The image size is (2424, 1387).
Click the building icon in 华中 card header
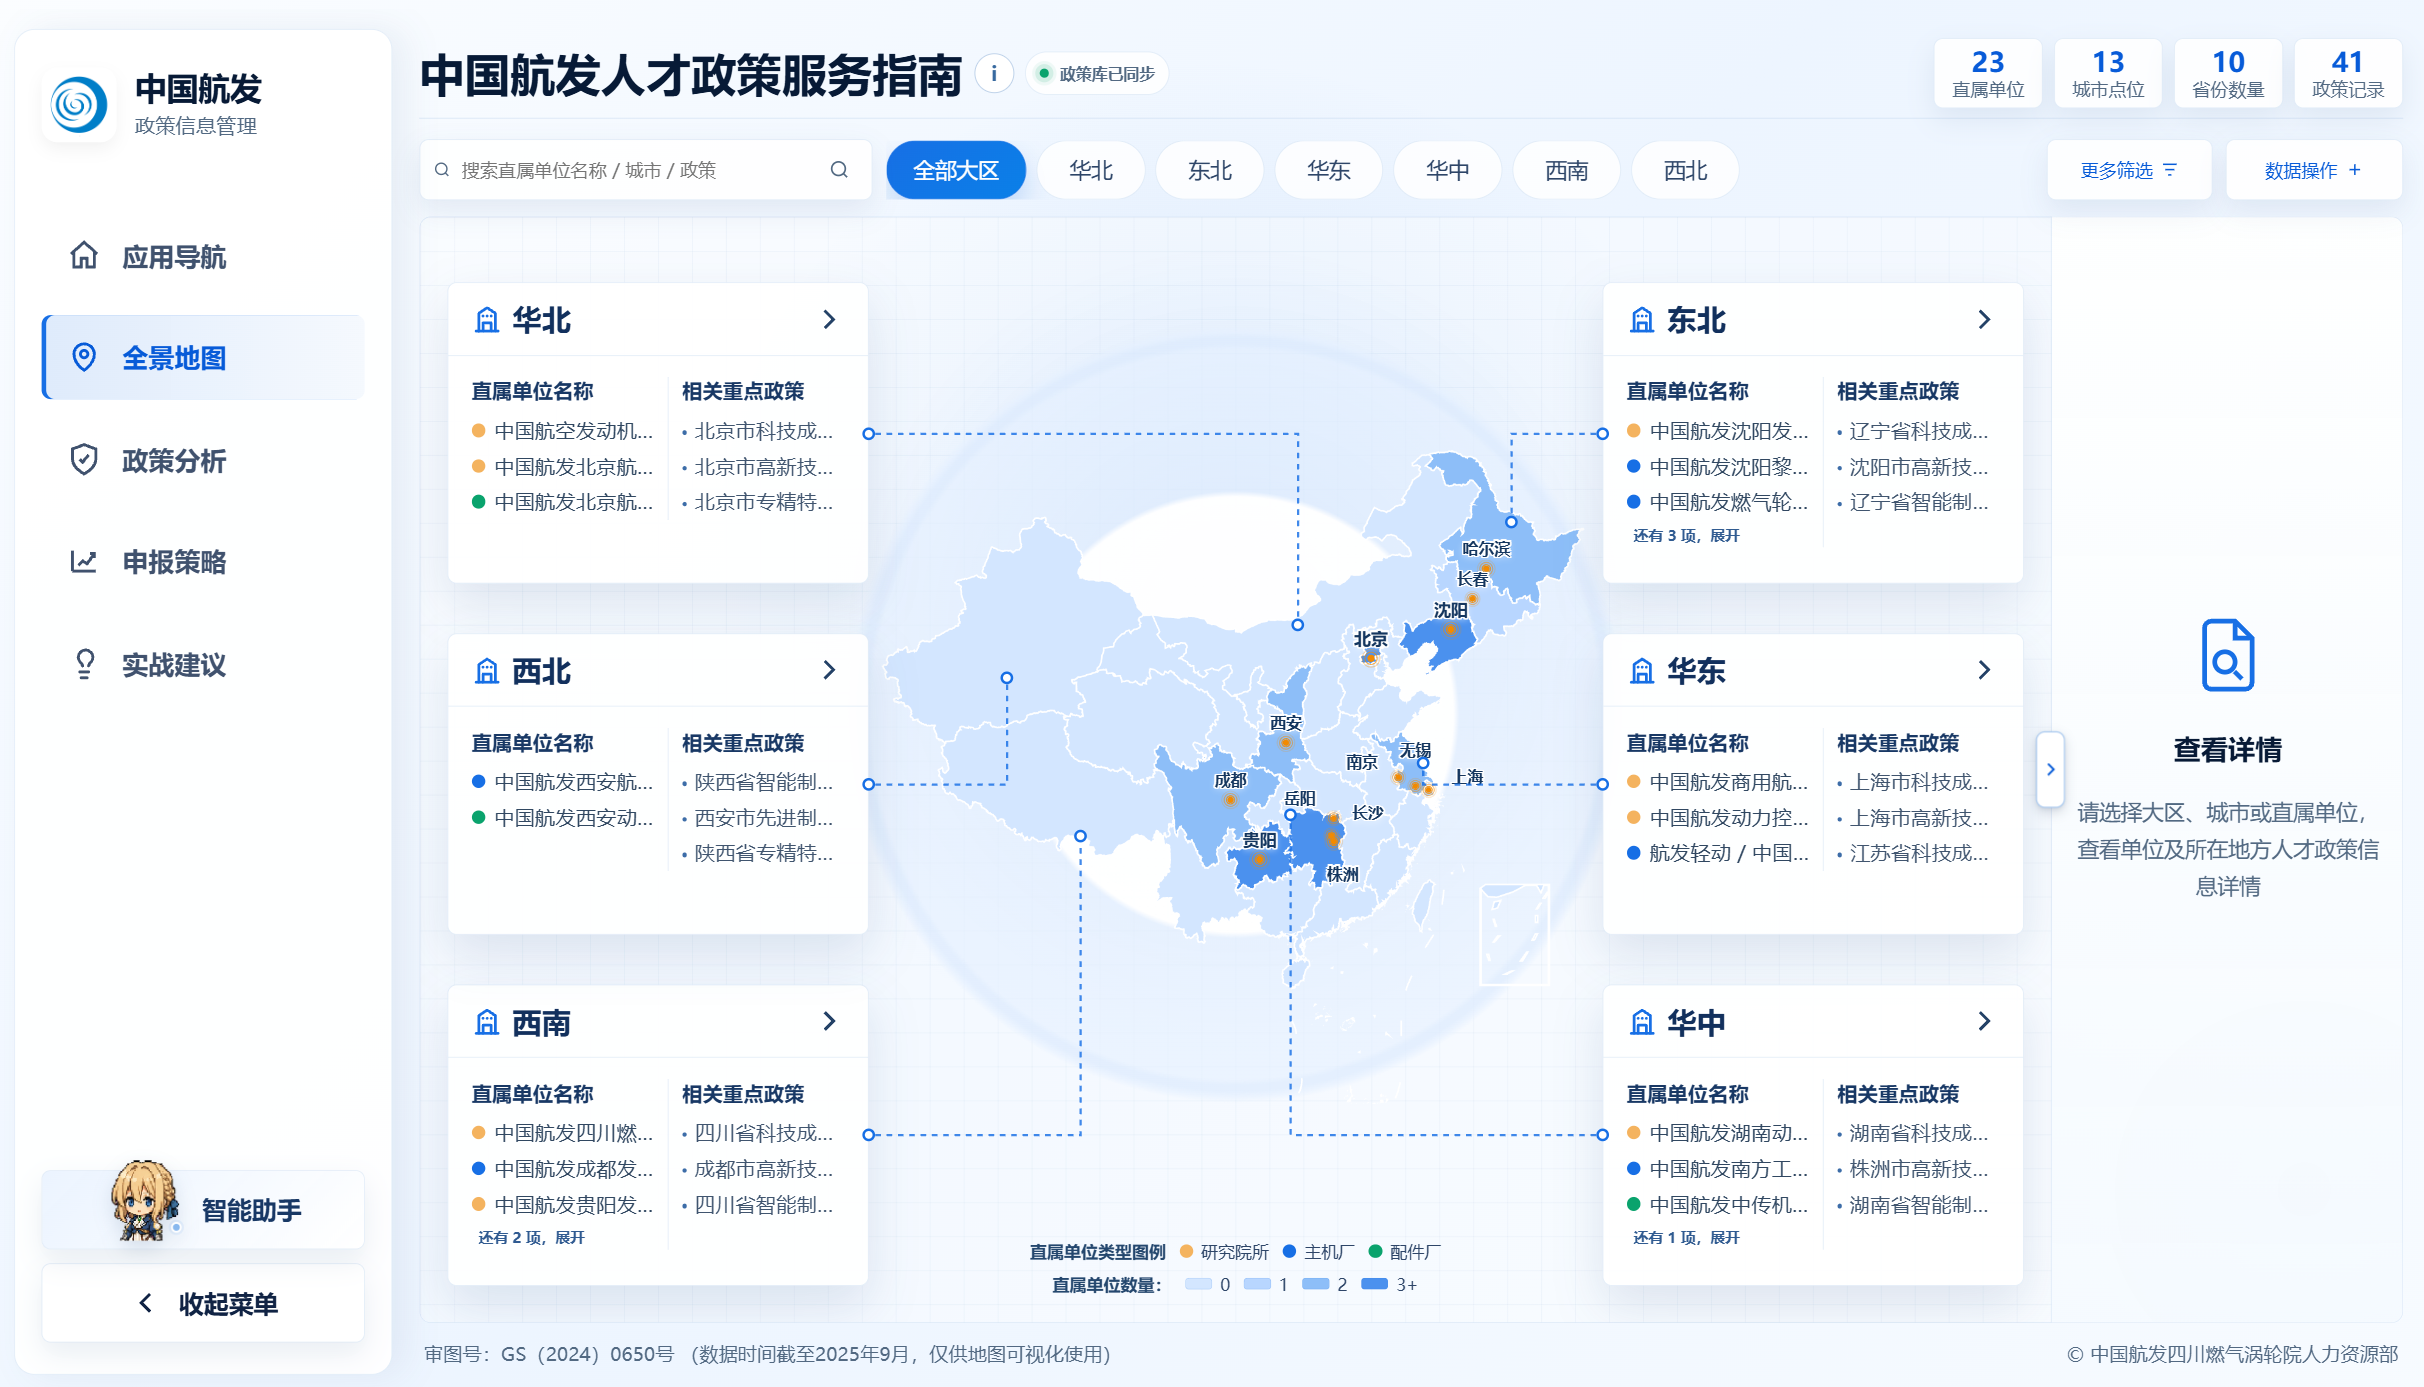coord(1642,1022)
